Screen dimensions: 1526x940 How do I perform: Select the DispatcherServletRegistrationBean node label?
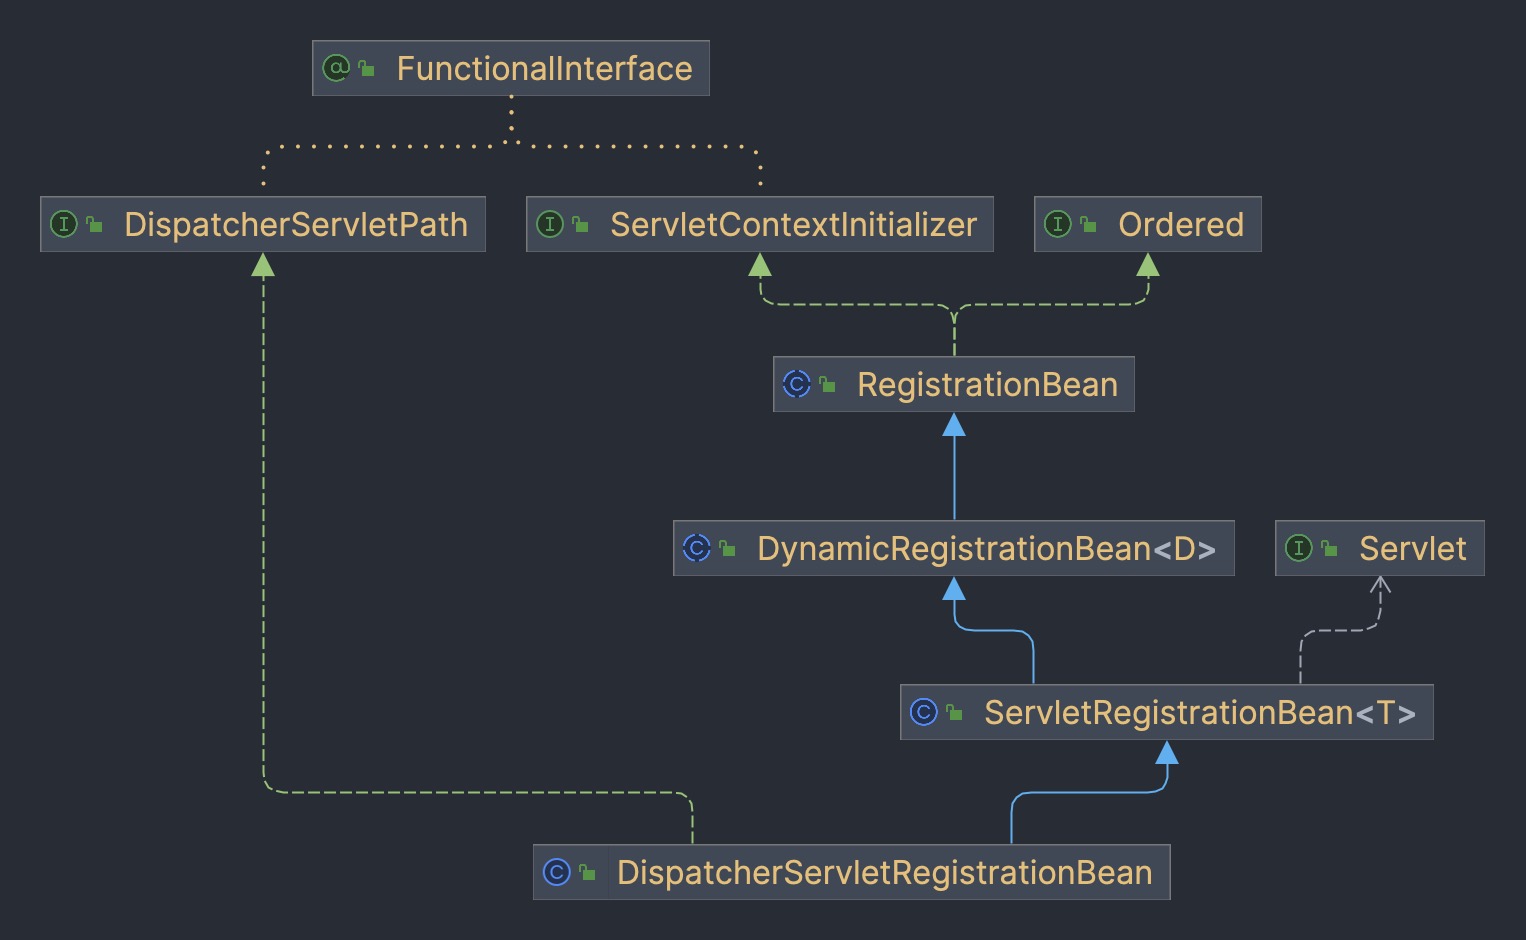point(885,872)
